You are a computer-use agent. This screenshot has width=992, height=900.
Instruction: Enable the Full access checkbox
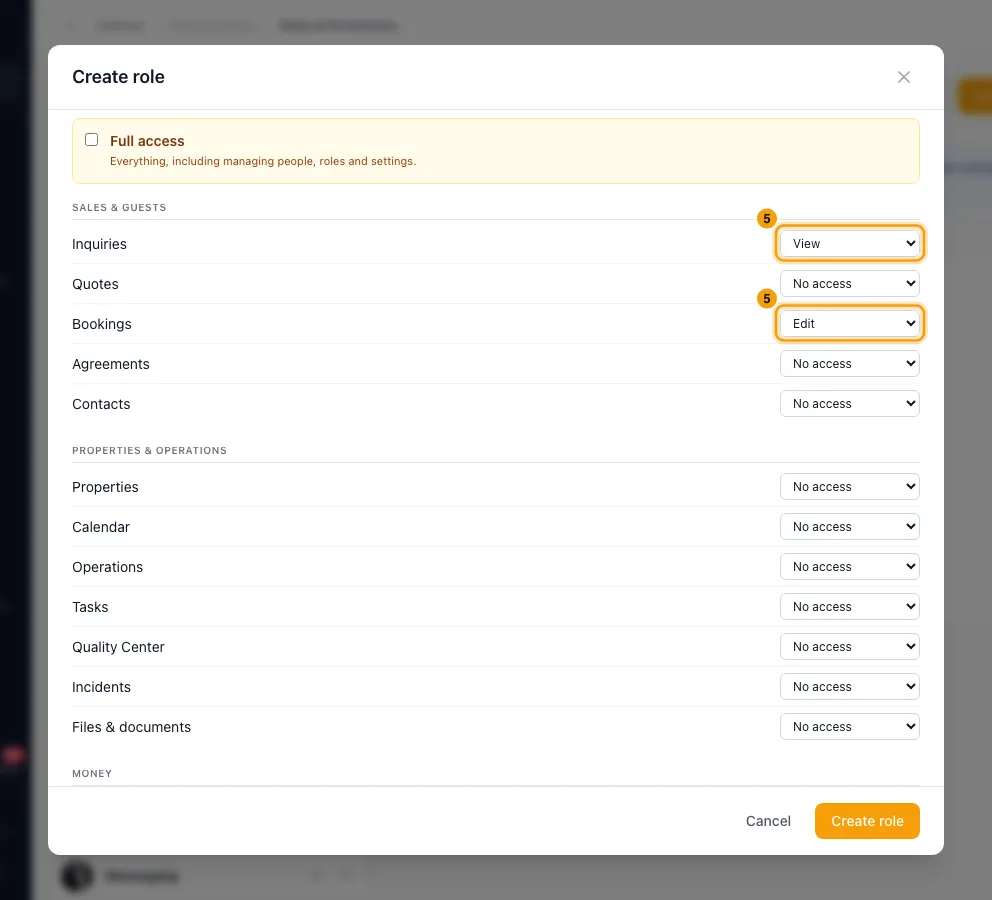pyautogui.click(x=92, y=140)
